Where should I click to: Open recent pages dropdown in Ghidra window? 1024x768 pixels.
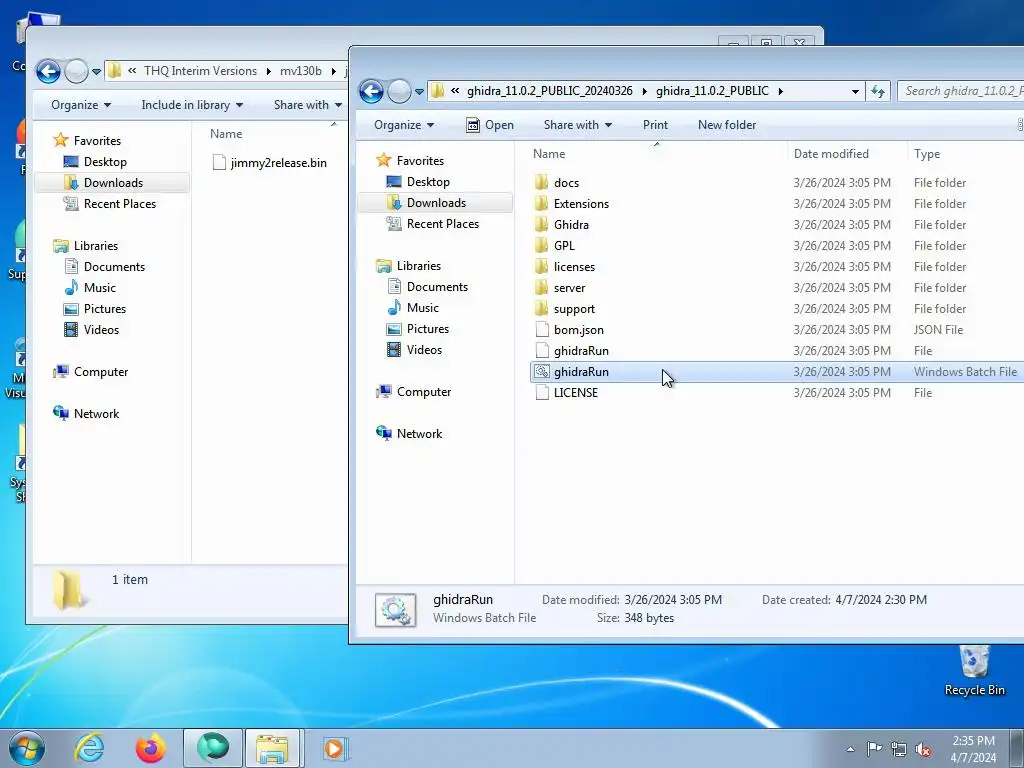419,91
